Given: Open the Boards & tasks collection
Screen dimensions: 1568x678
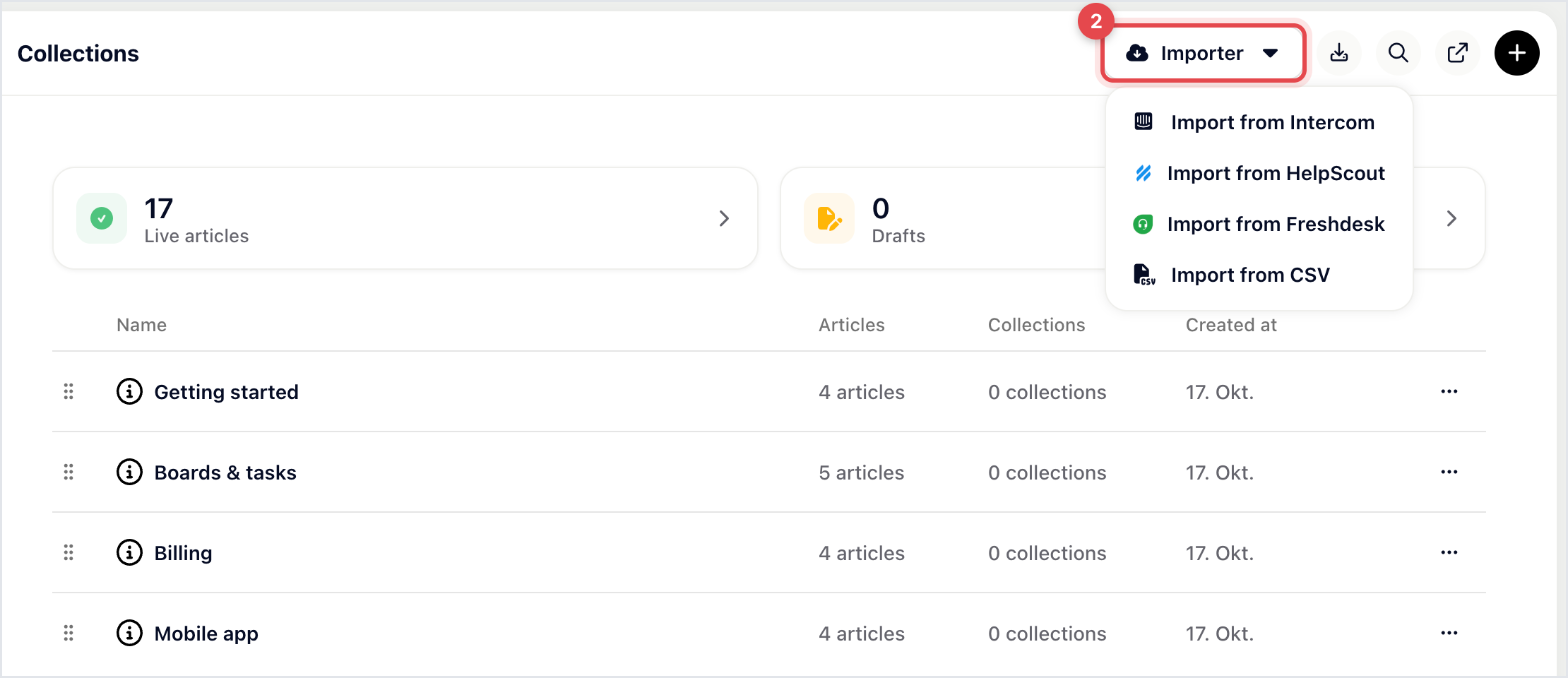Looking at the screenshot, I should (x=225, y=472).
